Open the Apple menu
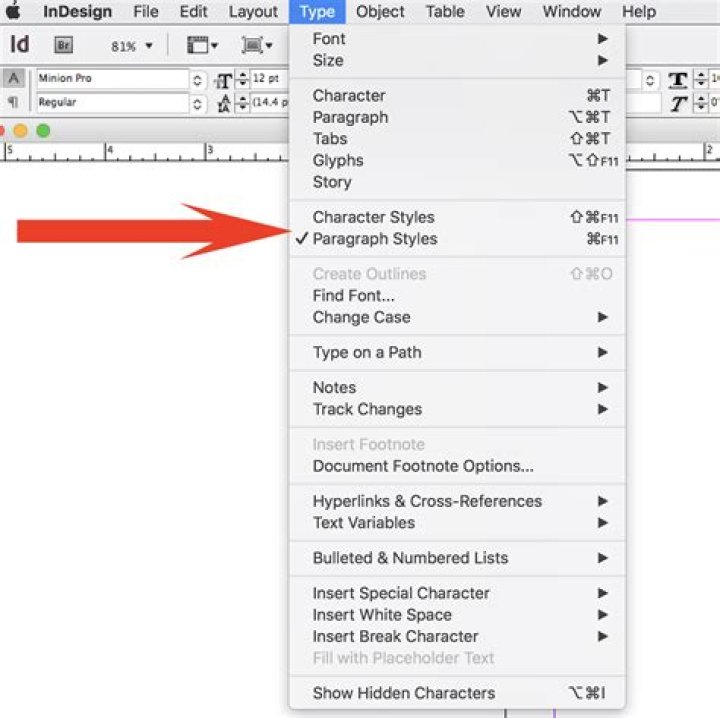720x718 pixels. [13, 10]
